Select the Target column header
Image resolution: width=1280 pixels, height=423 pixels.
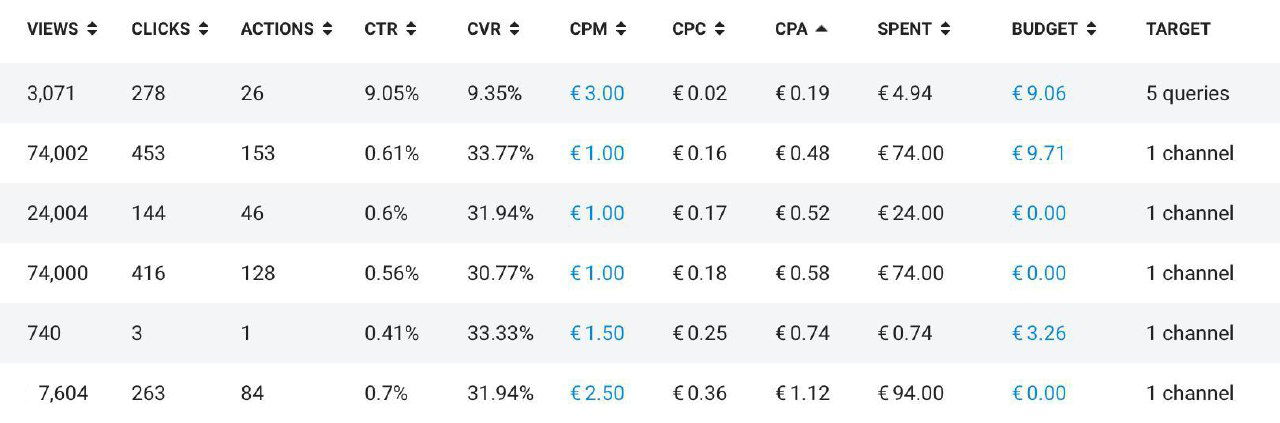[1178, 30]
